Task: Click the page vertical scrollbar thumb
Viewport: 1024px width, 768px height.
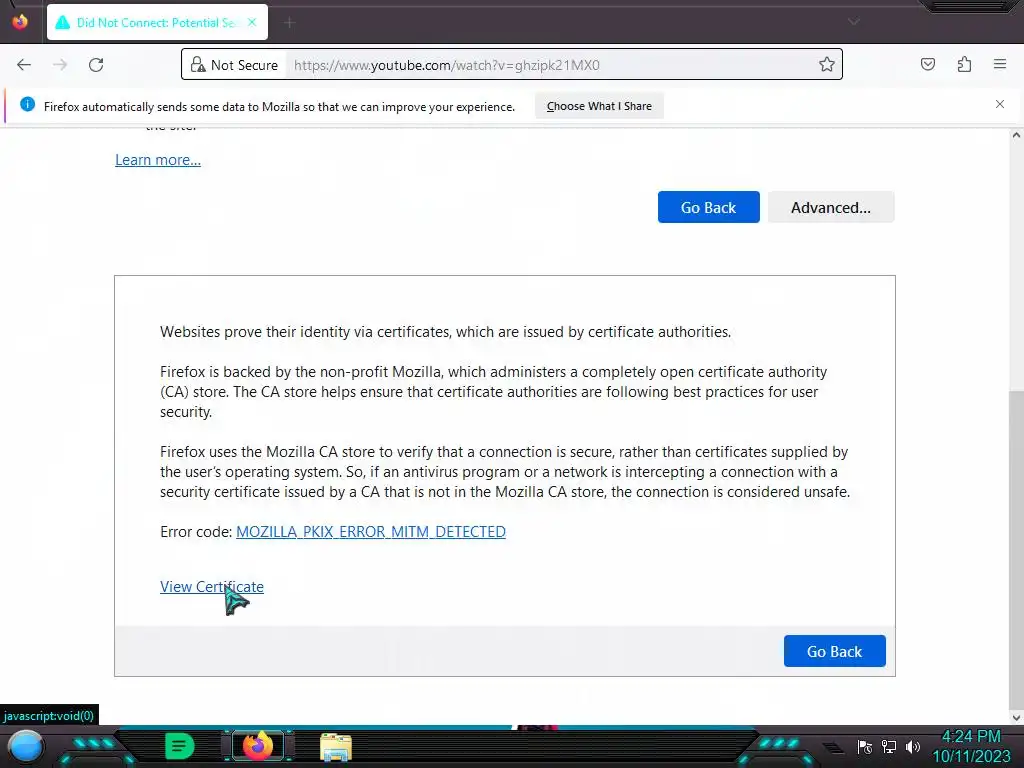Action: coord(1016,549)
